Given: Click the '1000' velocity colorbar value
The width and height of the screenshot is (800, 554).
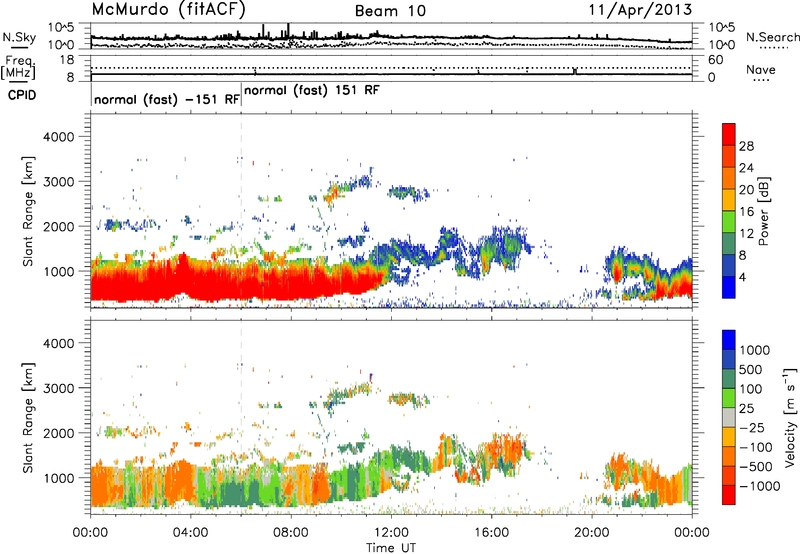Looking at the screenshot, I should 755,350.
